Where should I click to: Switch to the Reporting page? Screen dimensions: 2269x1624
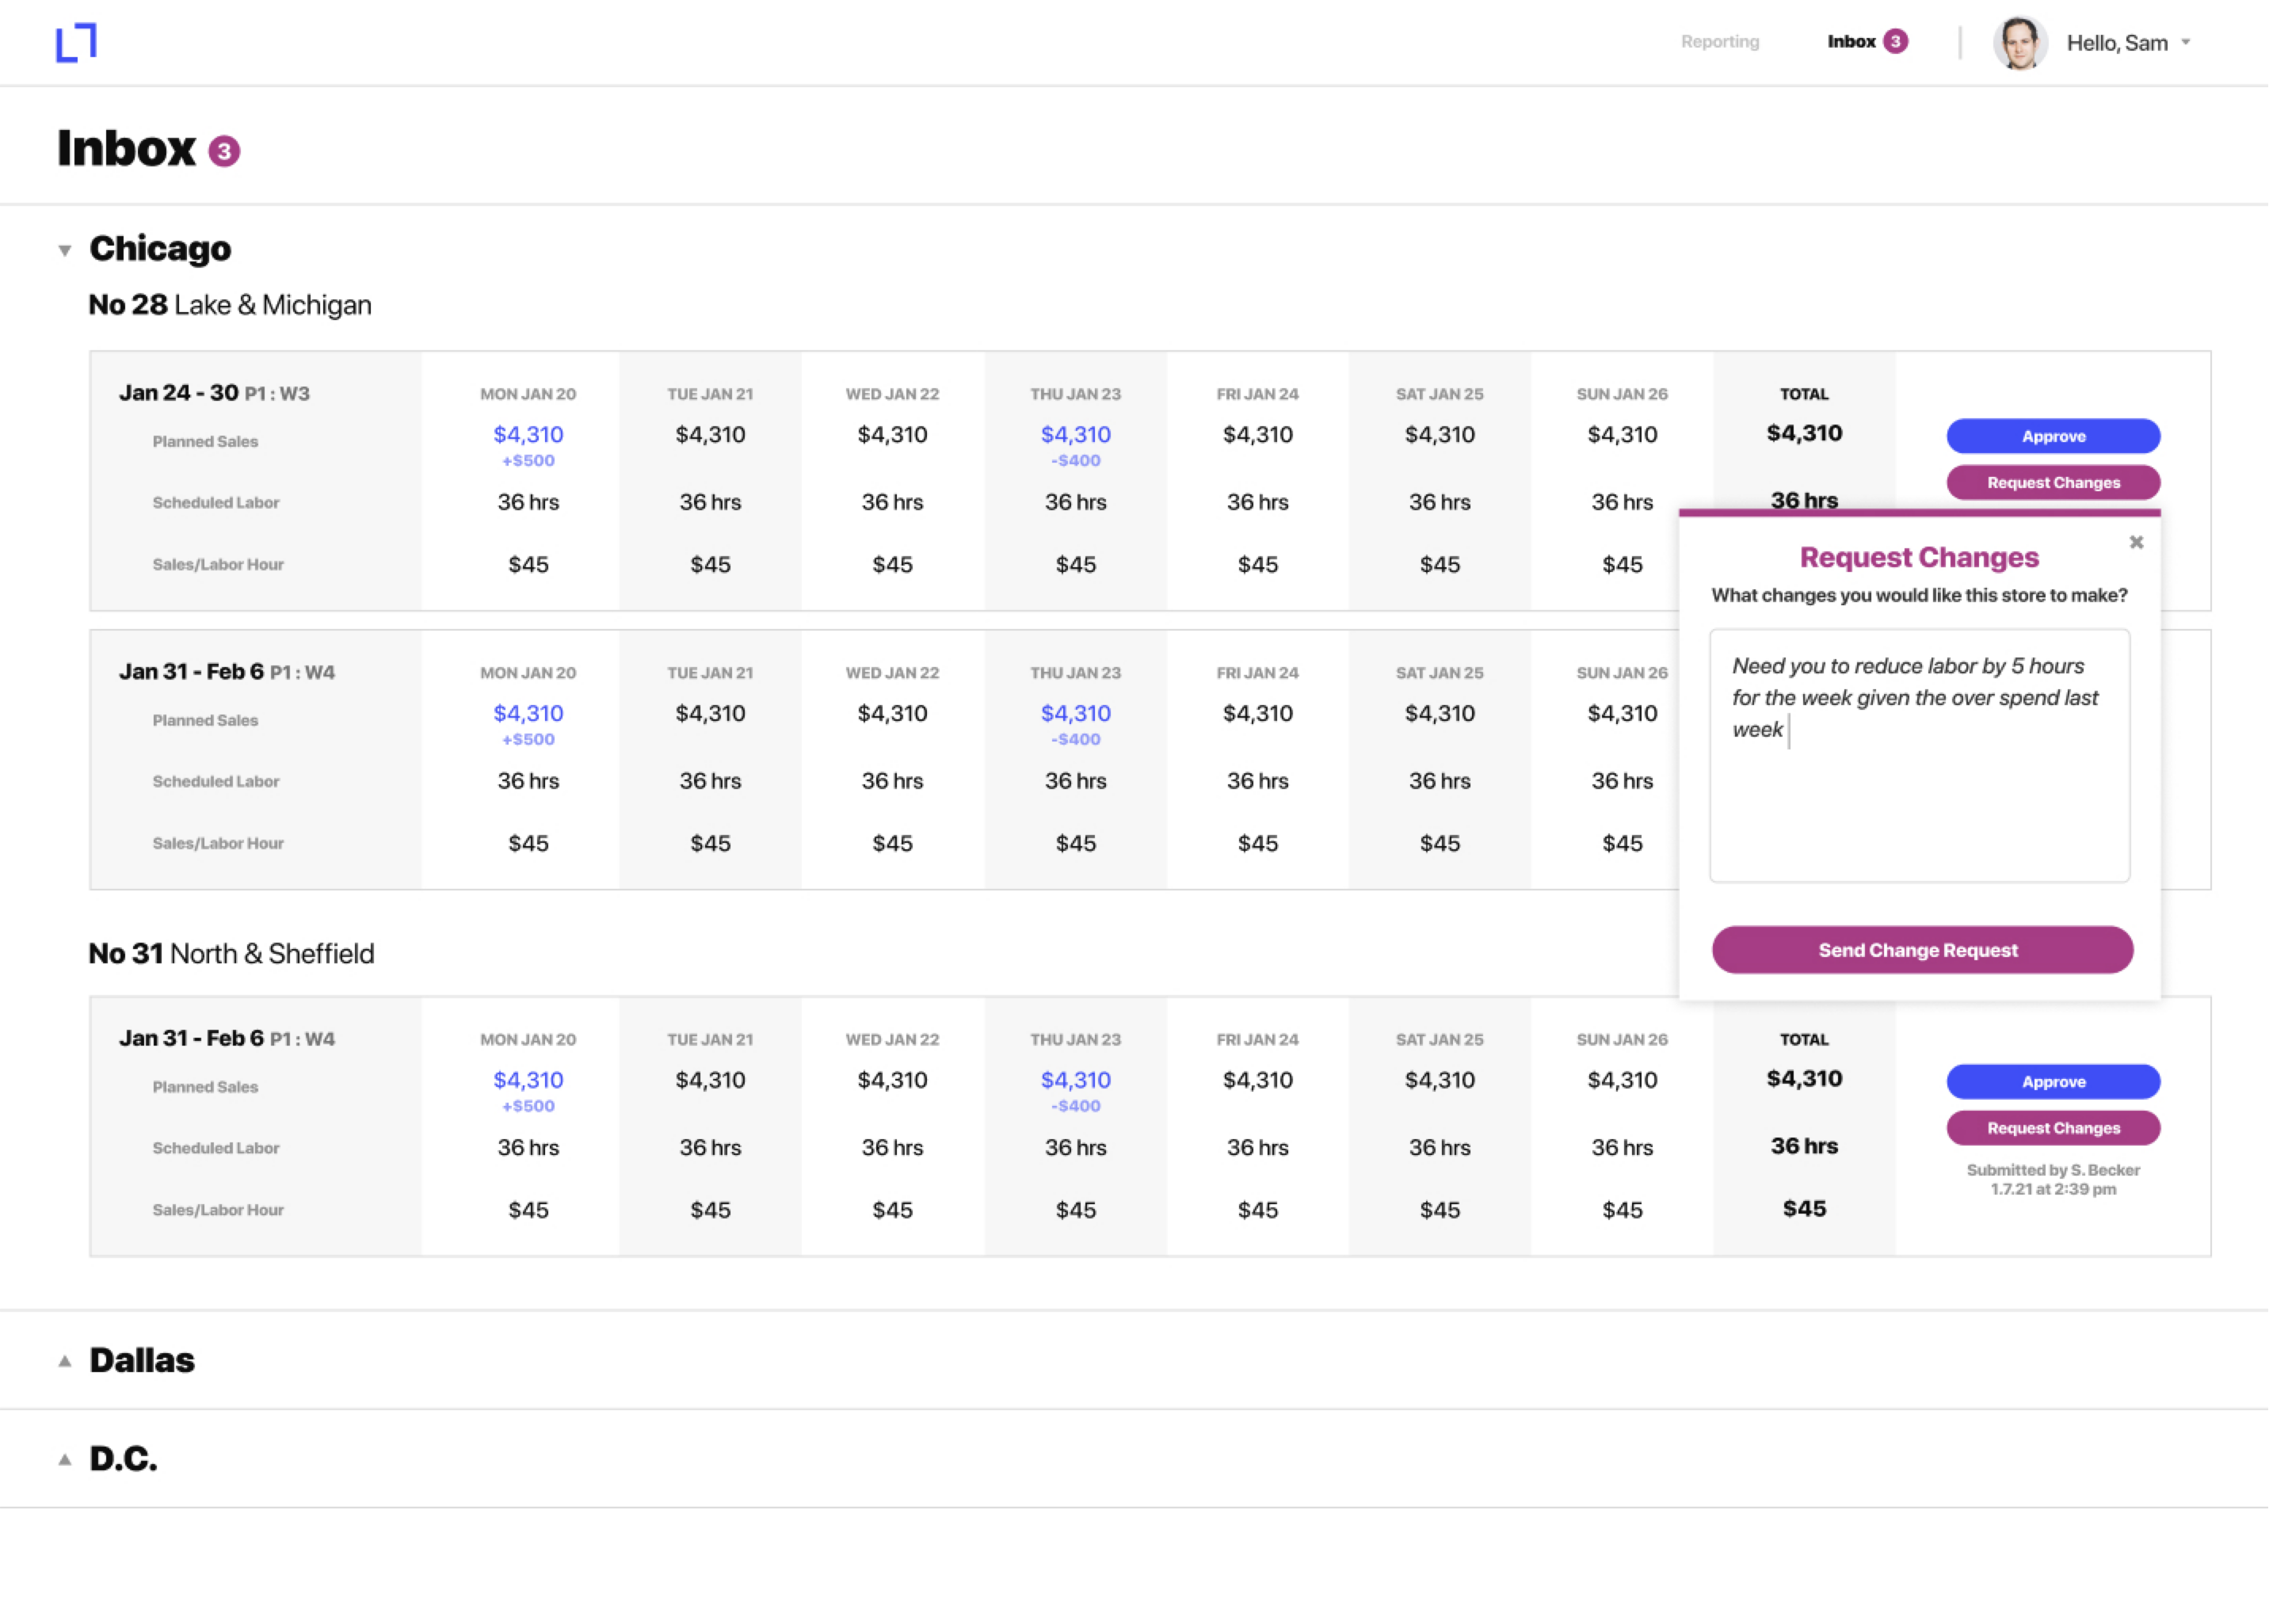pos(1719,41)
